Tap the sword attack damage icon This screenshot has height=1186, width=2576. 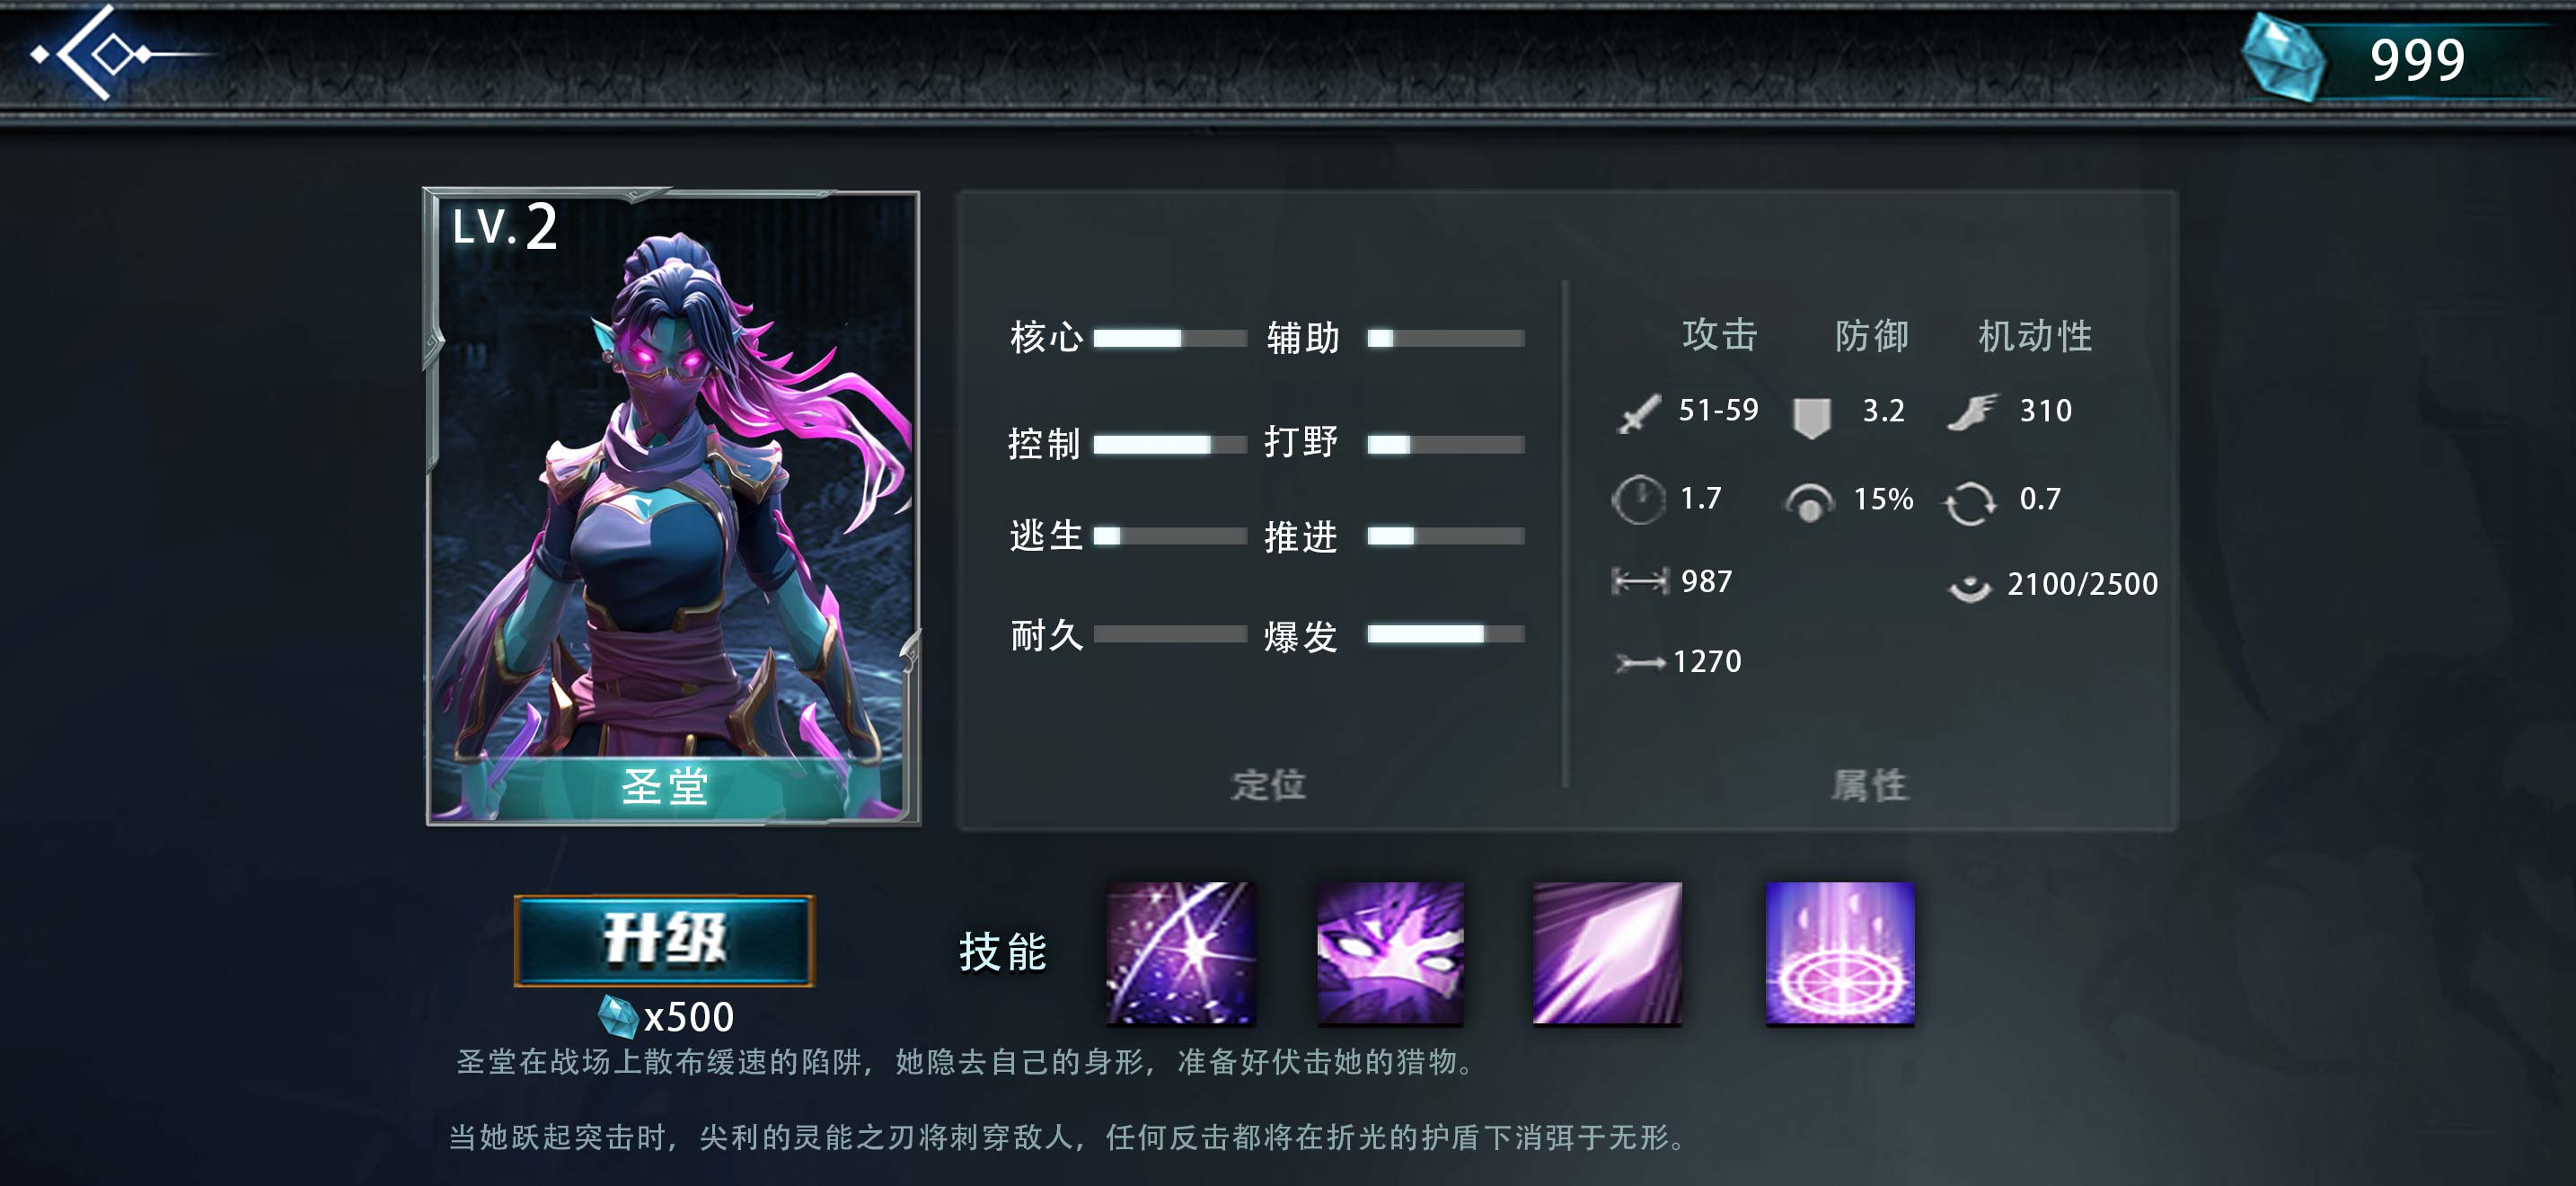coord(1639,412)
